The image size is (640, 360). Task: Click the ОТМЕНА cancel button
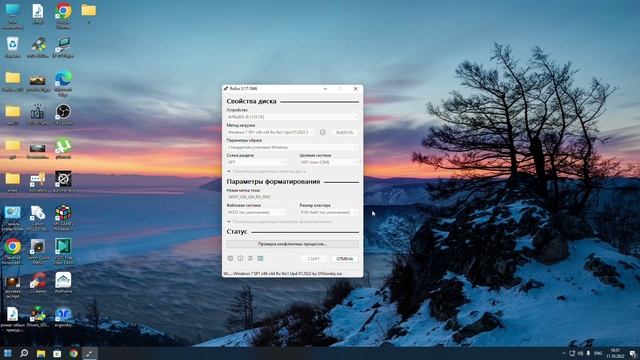click(345, 259)
